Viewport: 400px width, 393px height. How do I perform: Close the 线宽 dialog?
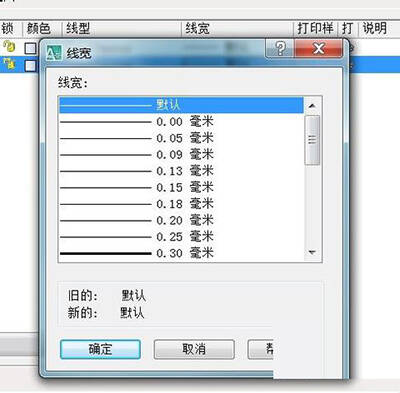pos(319,49)
